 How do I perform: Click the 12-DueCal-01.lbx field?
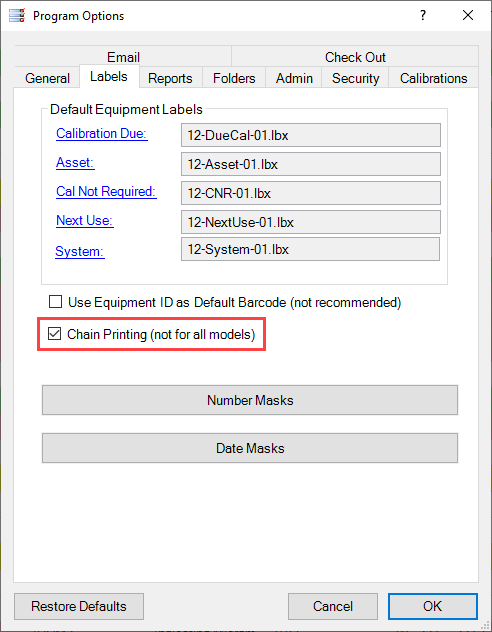pos(311,135)
